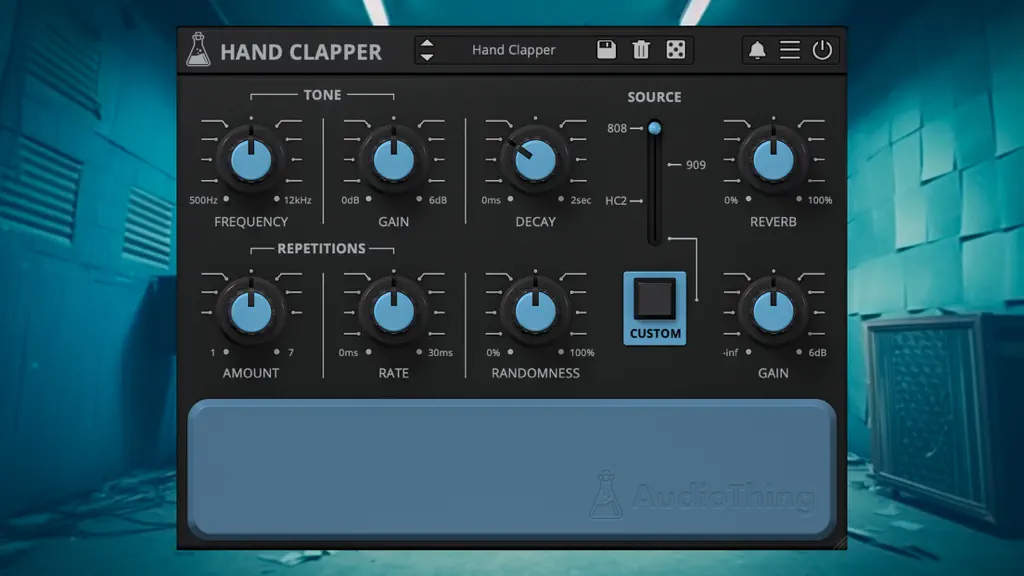Open the hamburger menu

tap(790, 50)
